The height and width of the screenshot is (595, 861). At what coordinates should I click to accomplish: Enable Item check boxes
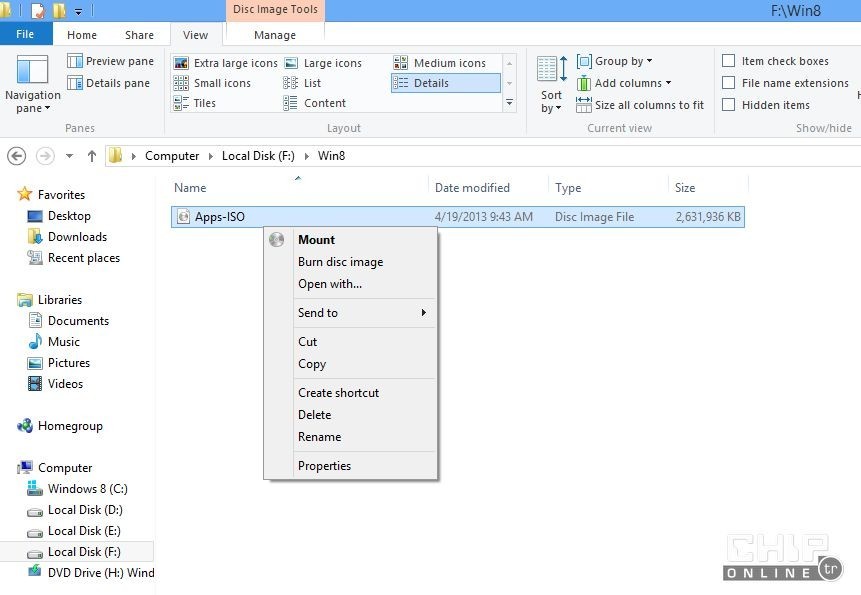click(x=728, y=61)
